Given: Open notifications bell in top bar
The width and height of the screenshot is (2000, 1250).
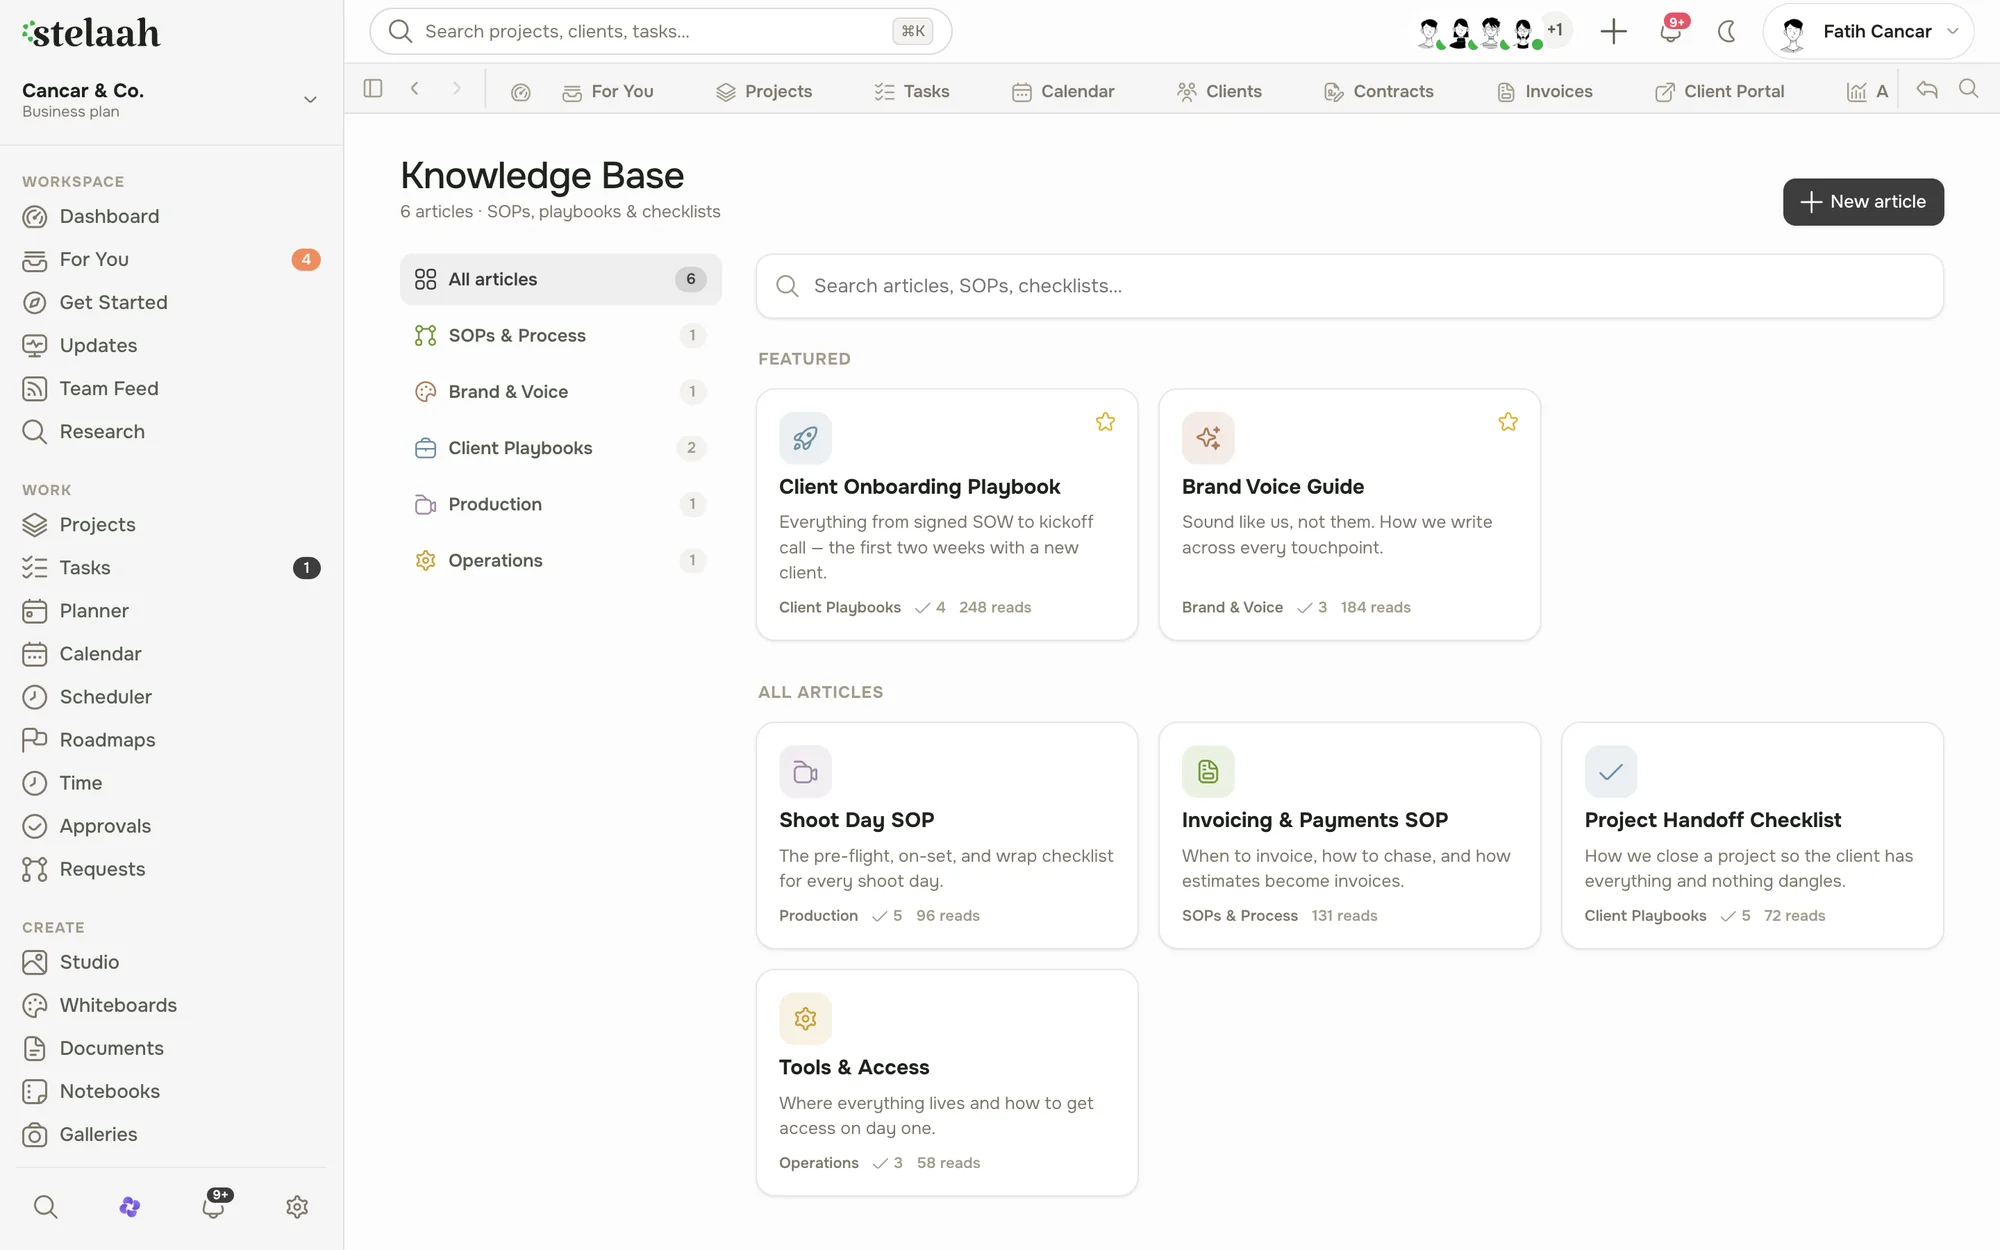Looking at the screenshot, I should (1671, 31).
